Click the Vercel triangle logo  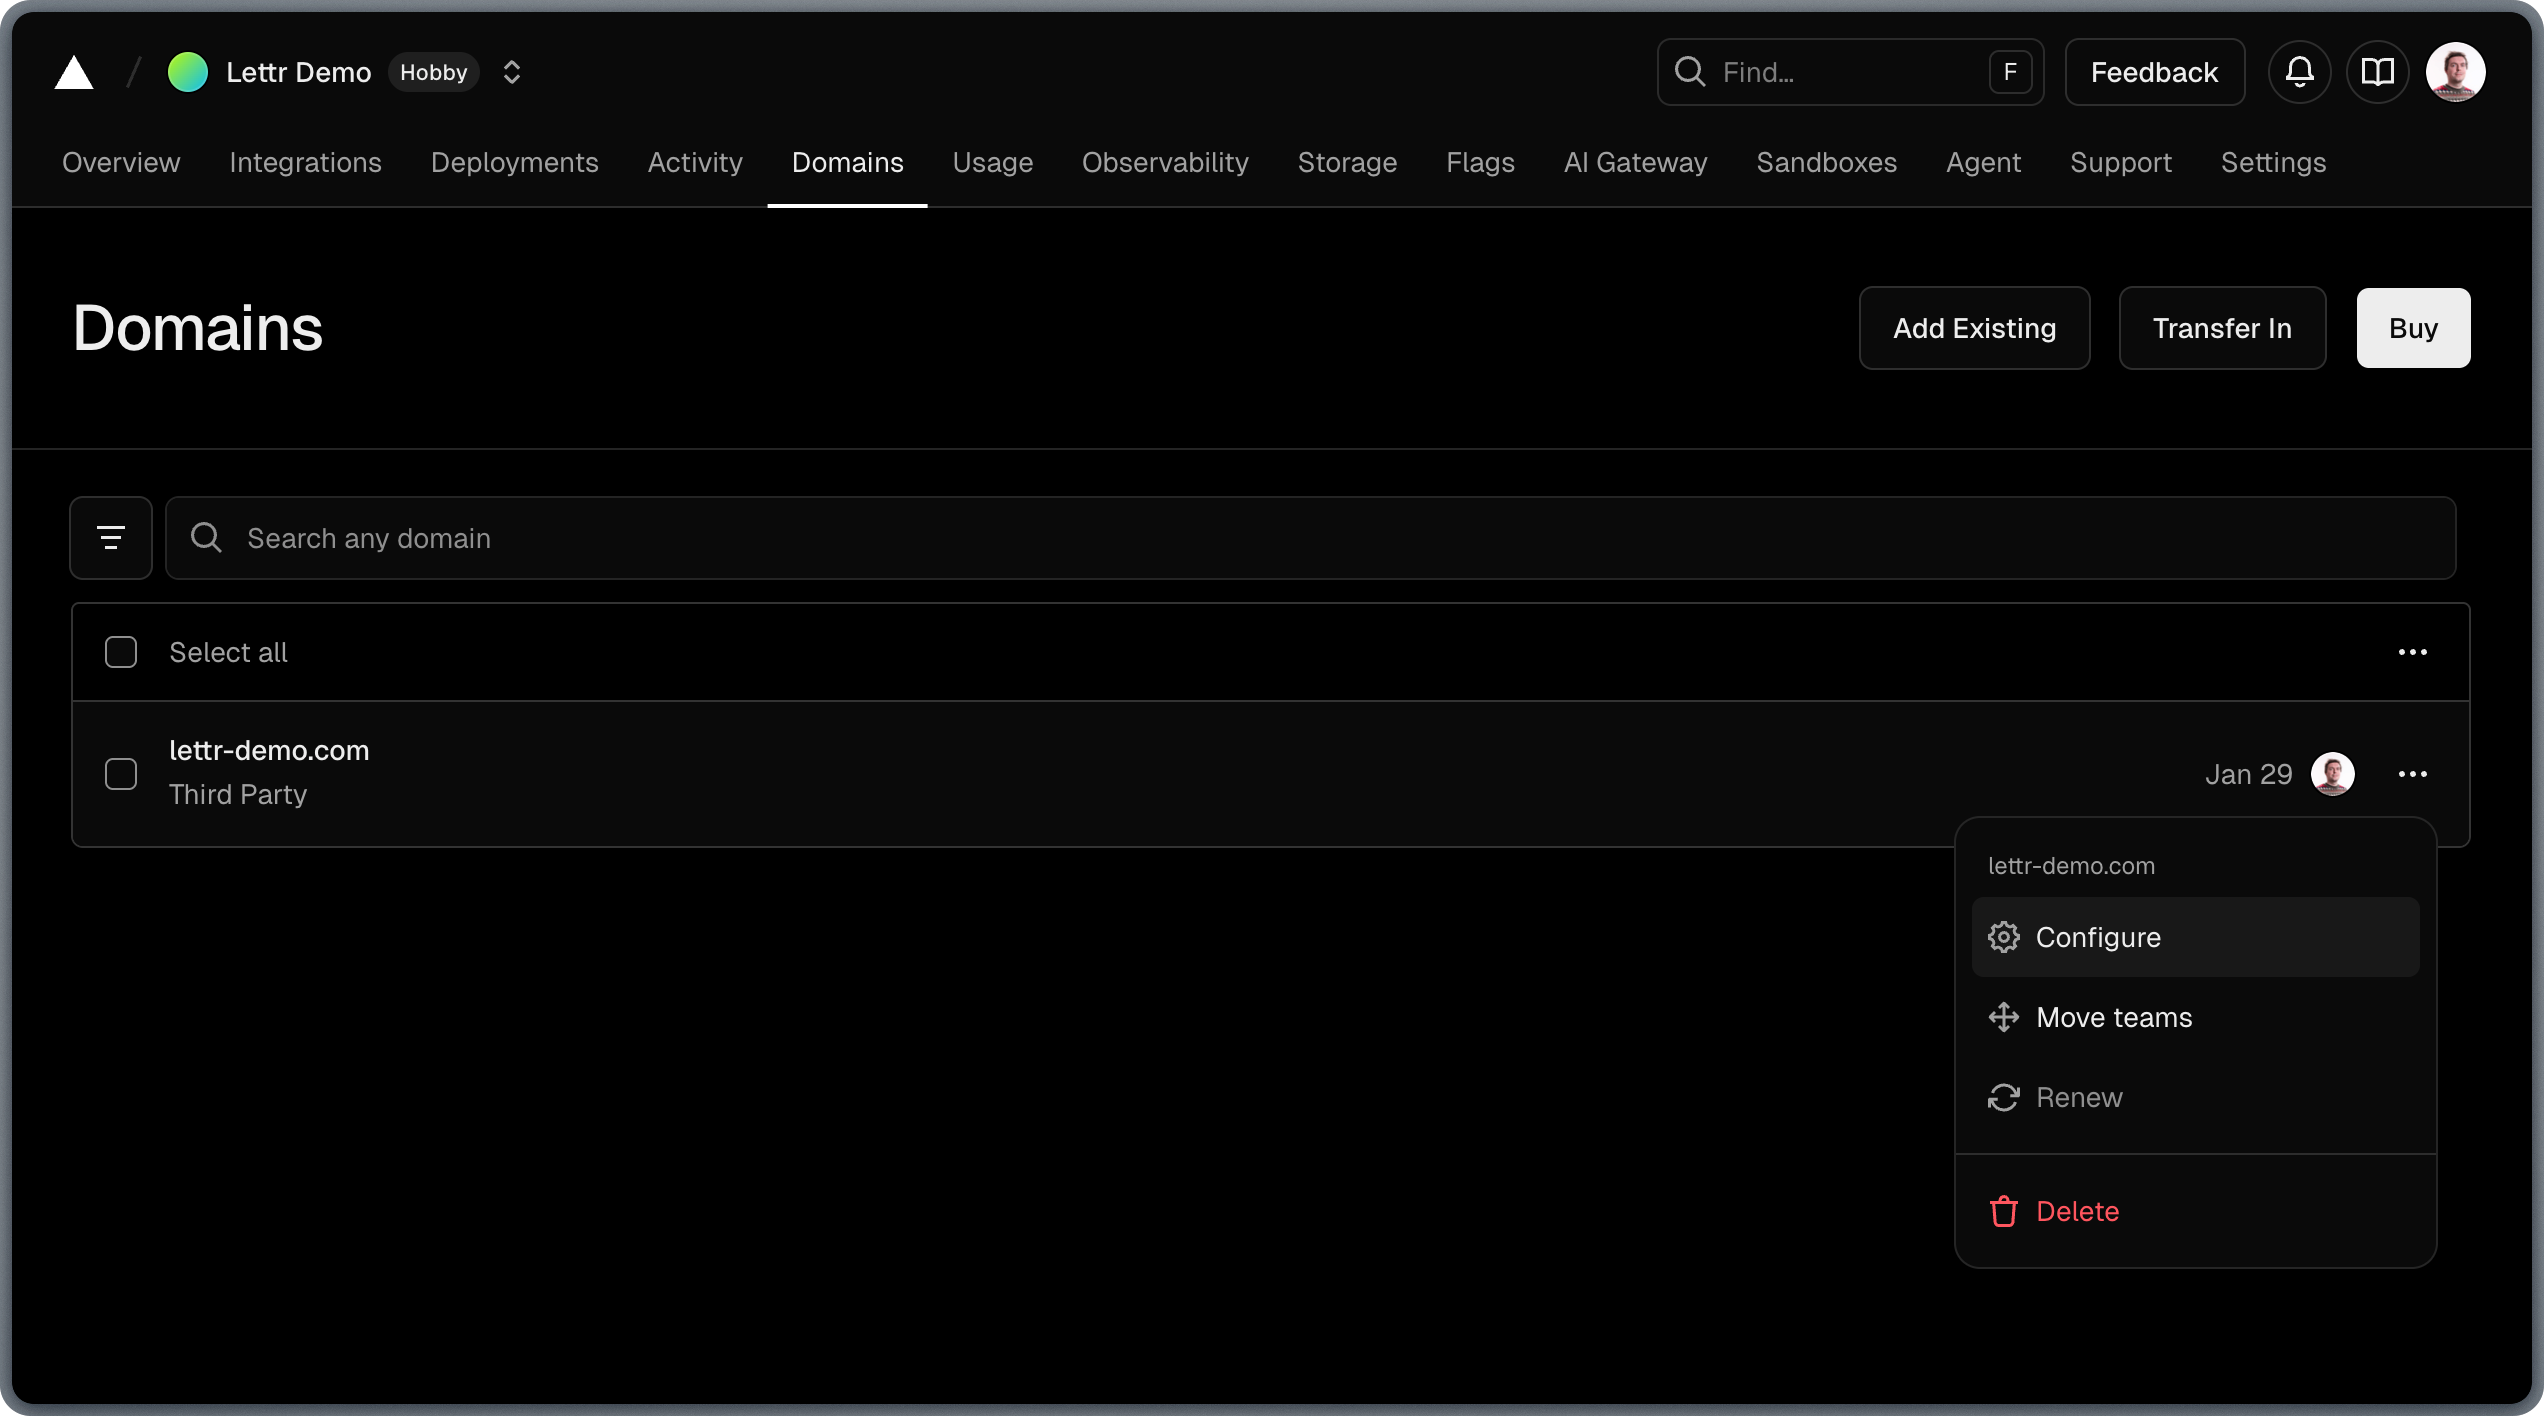coord(73,71)
